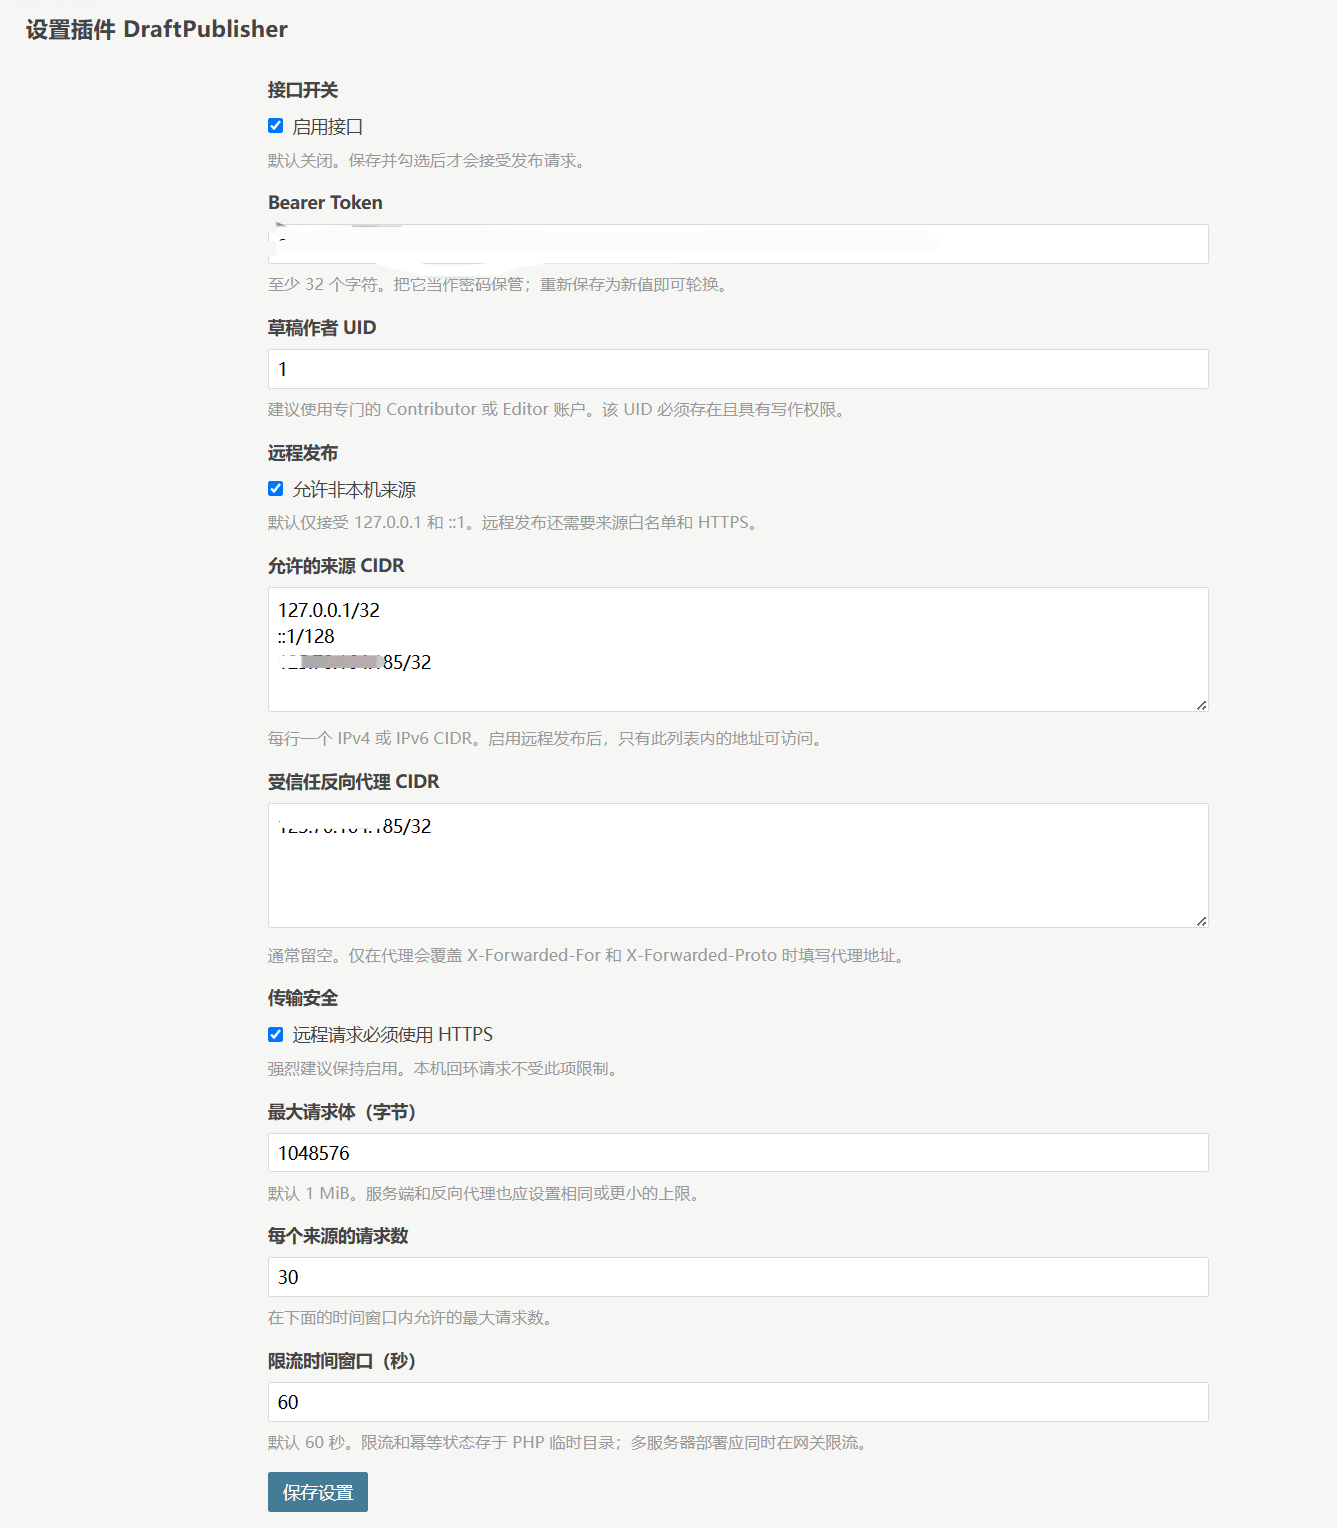Click hint about Contributor 或 Editor 账户

point(559,410)
